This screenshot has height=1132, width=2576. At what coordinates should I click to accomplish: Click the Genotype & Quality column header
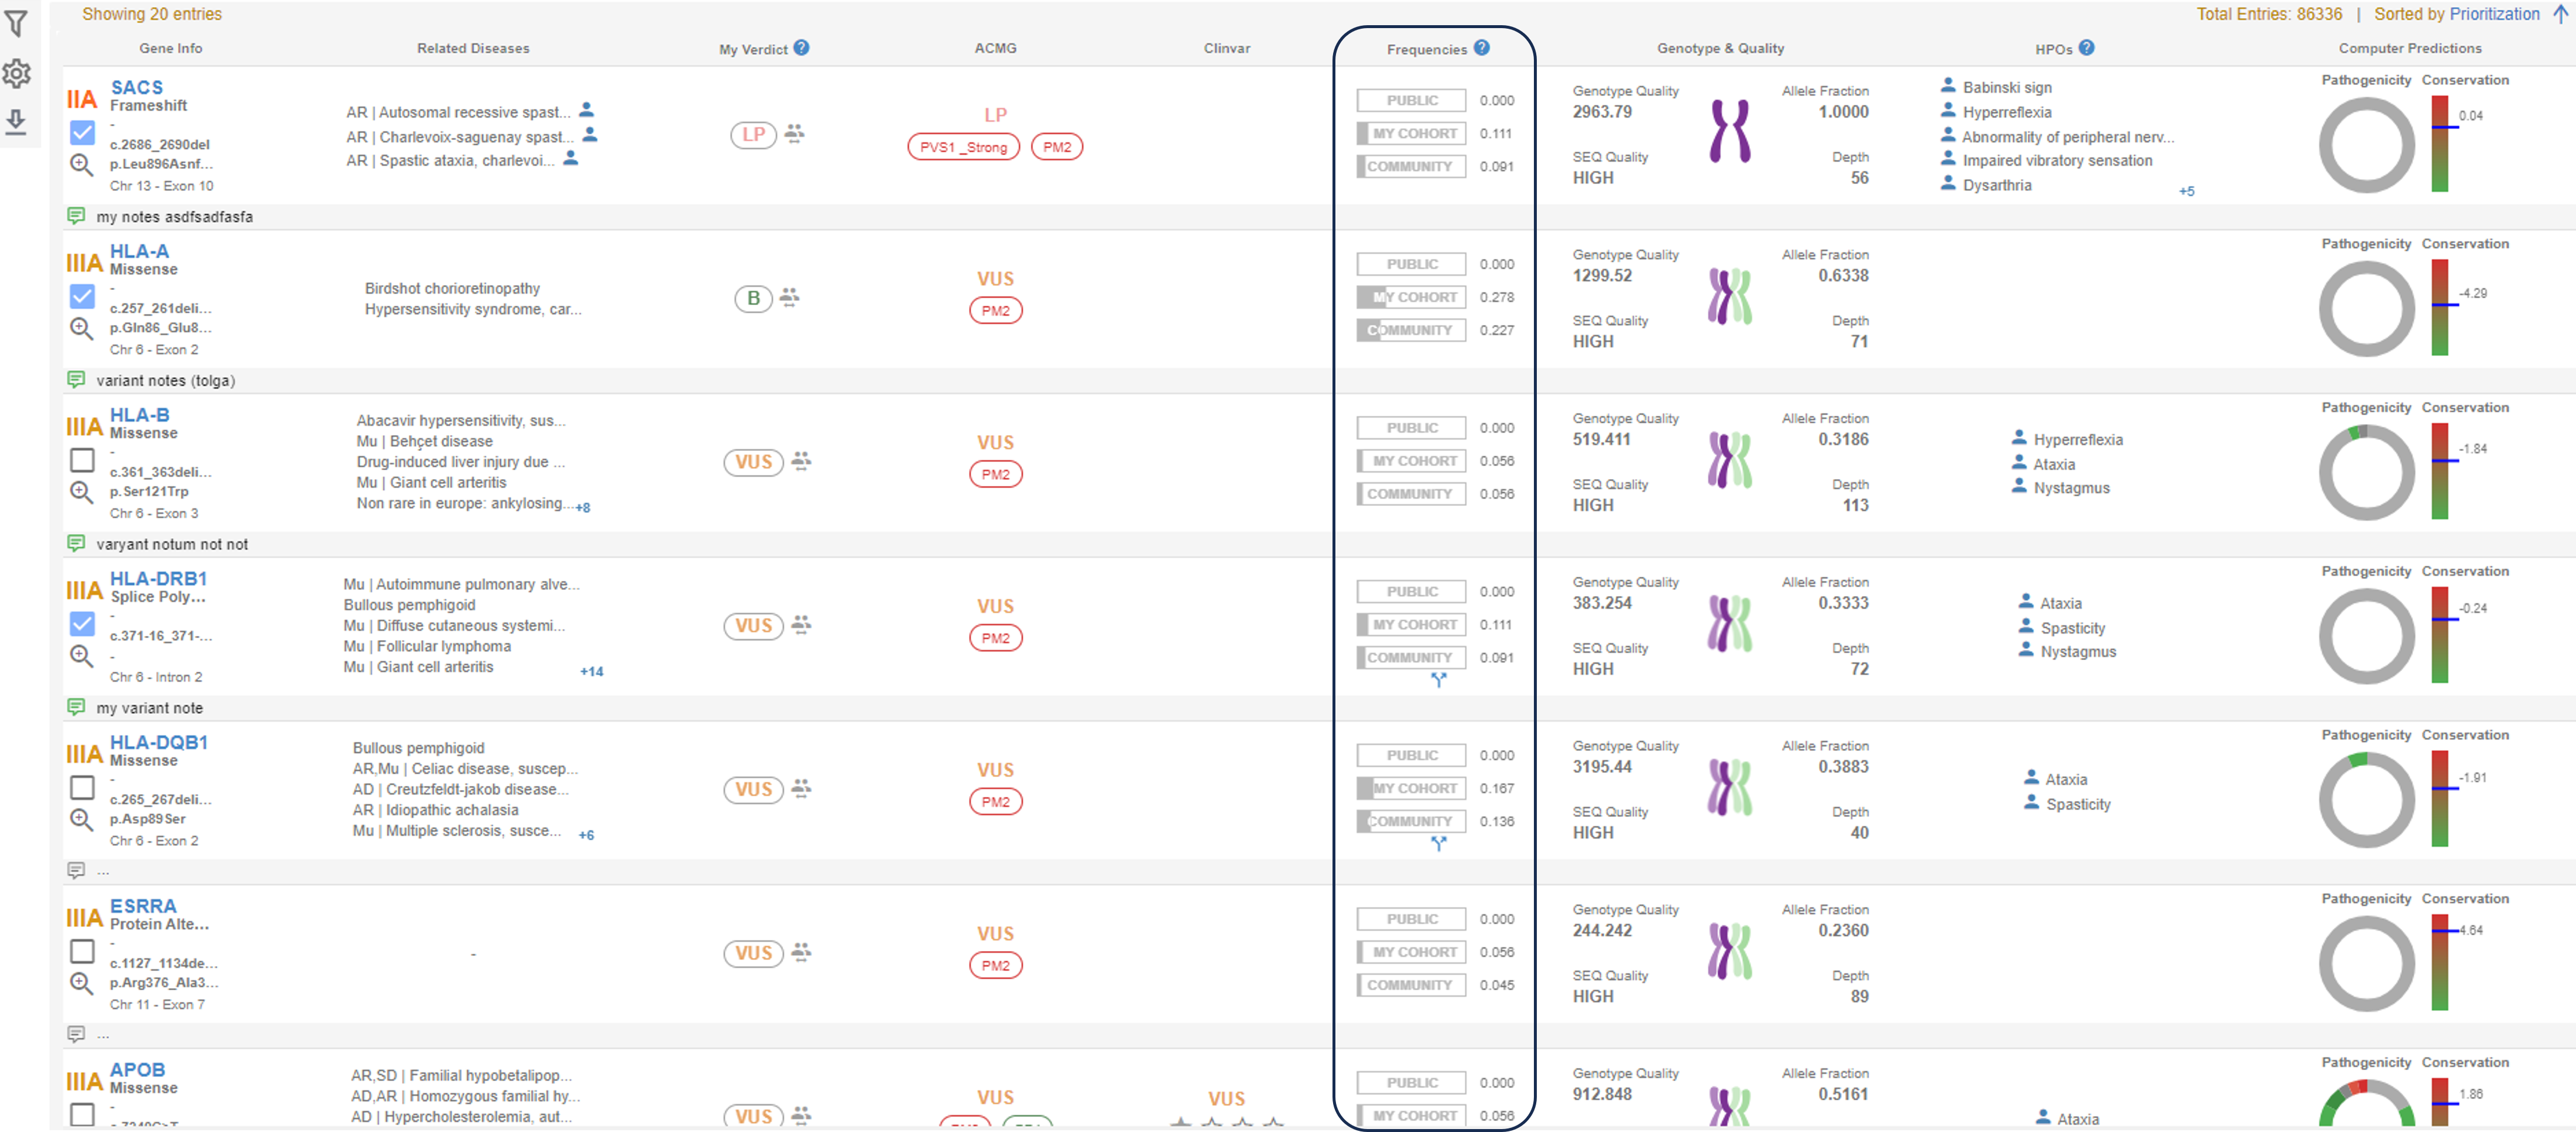click(1720, 48)
